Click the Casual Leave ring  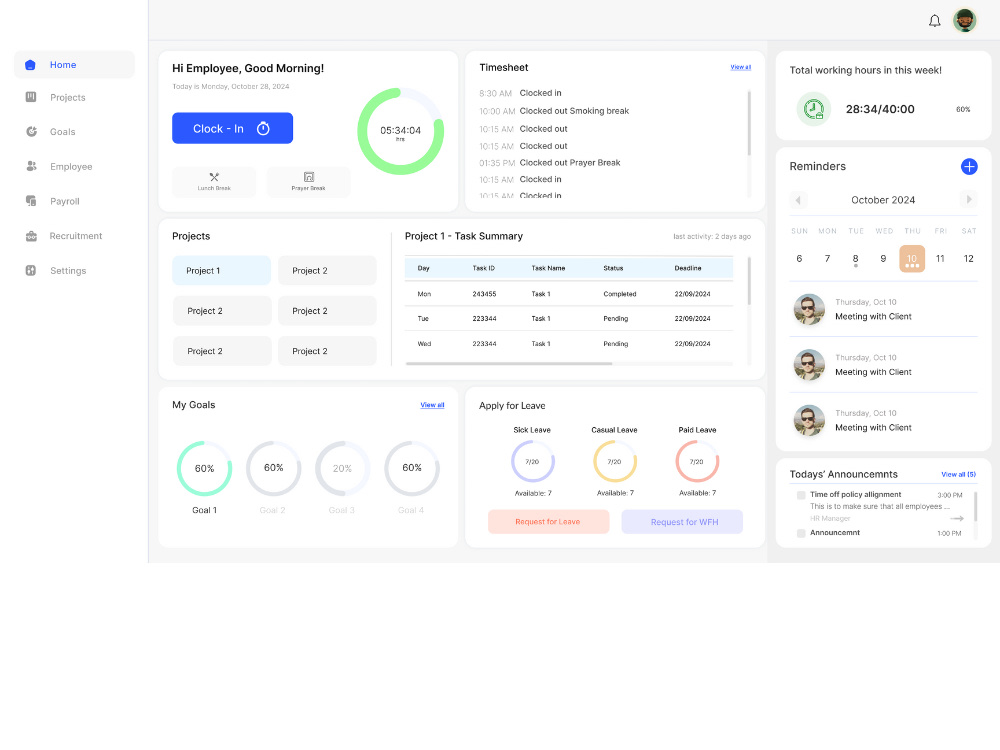(x=615, y=461)
